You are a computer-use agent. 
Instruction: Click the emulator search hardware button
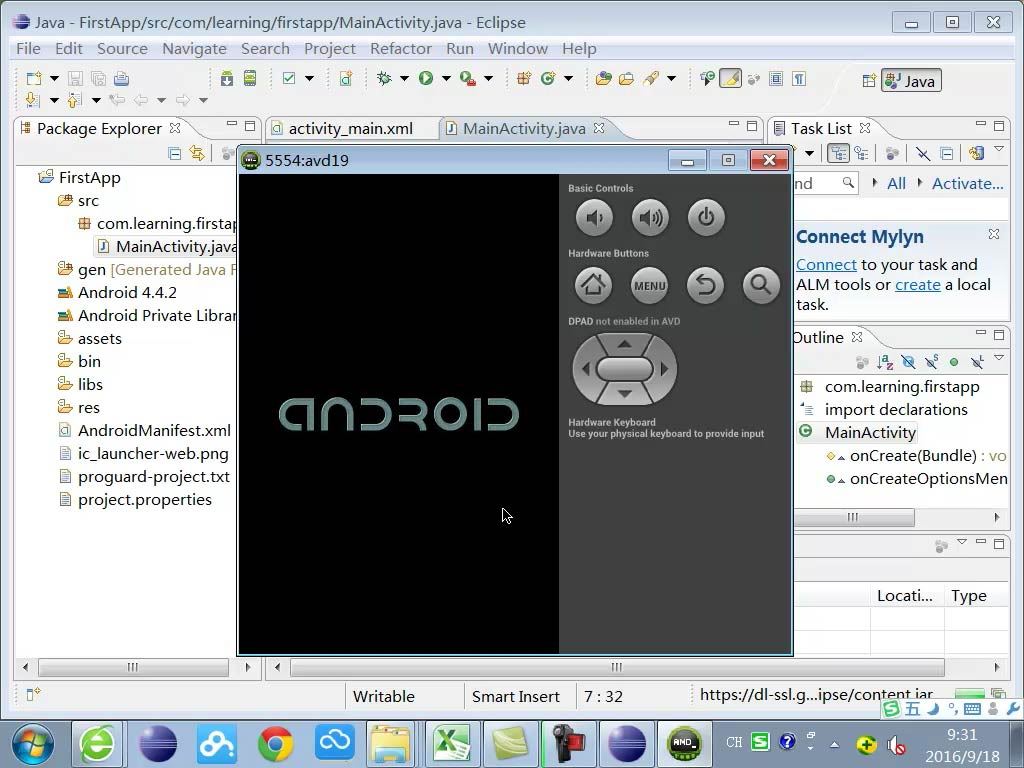coord(760,286)
